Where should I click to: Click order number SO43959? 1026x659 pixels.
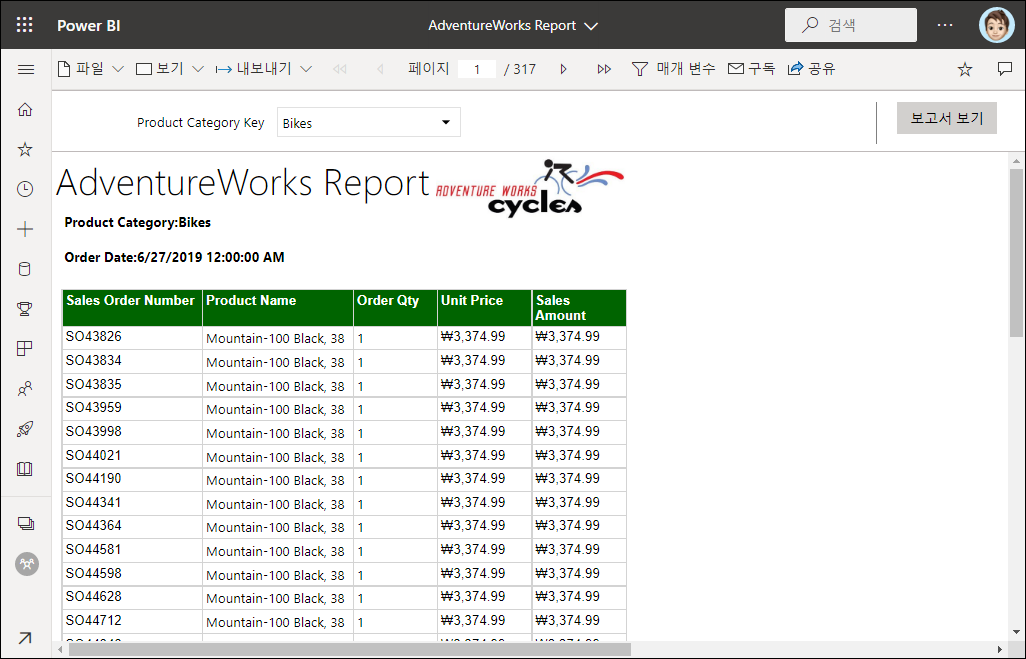tap(94, 408)
